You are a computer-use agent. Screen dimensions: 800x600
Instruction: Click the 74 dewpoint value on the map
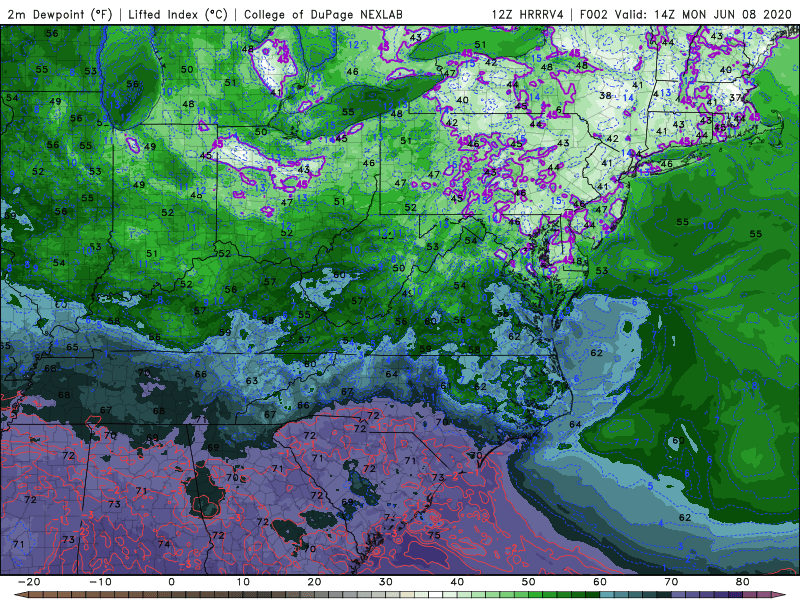click(164, 544)
